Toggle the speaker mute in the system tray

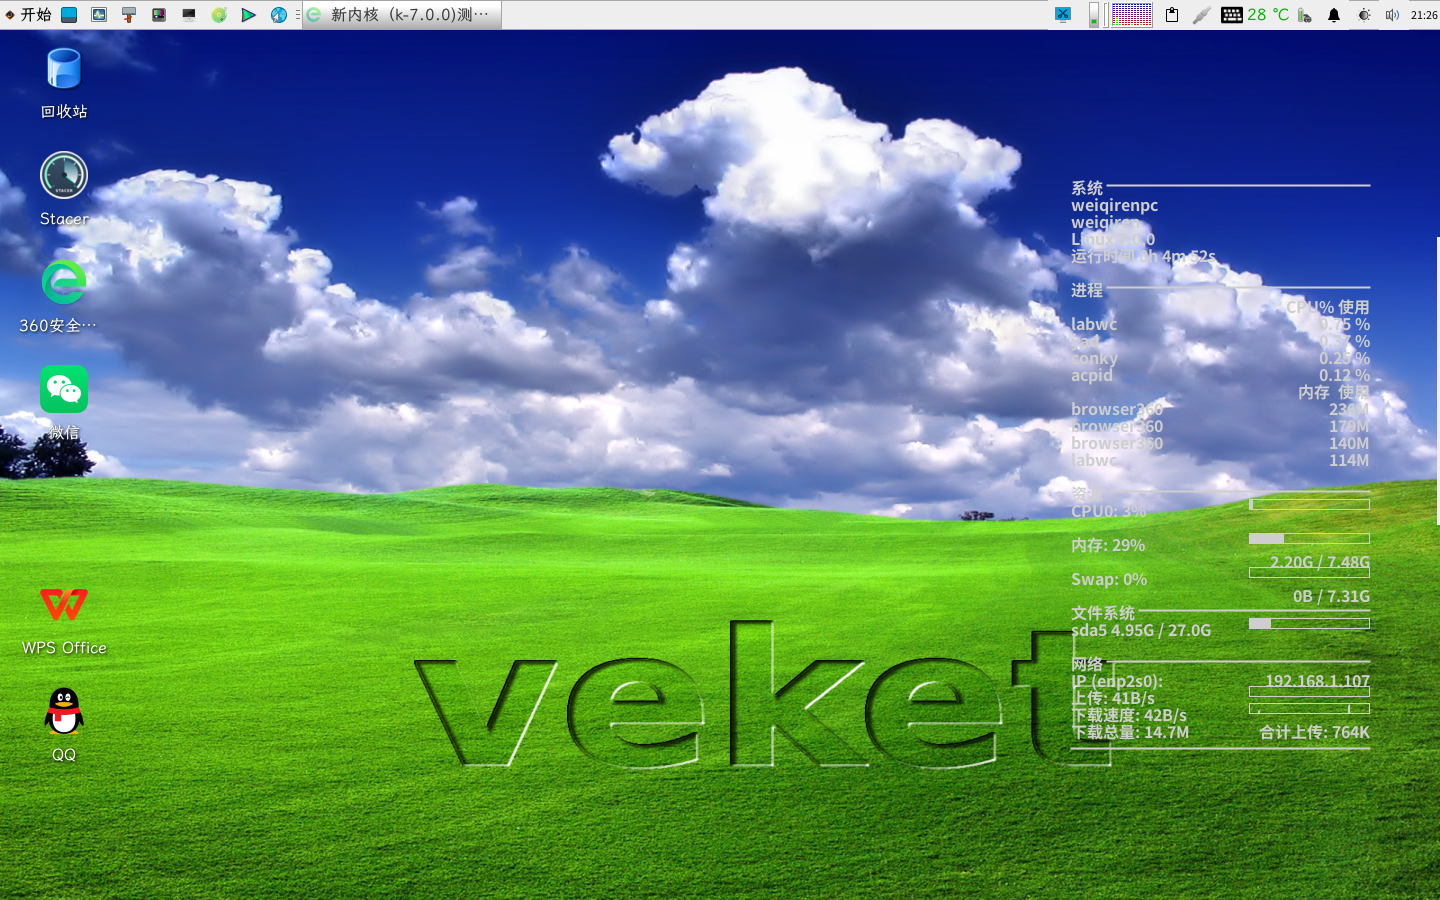pyautogui.click(x=1392, y=14)
